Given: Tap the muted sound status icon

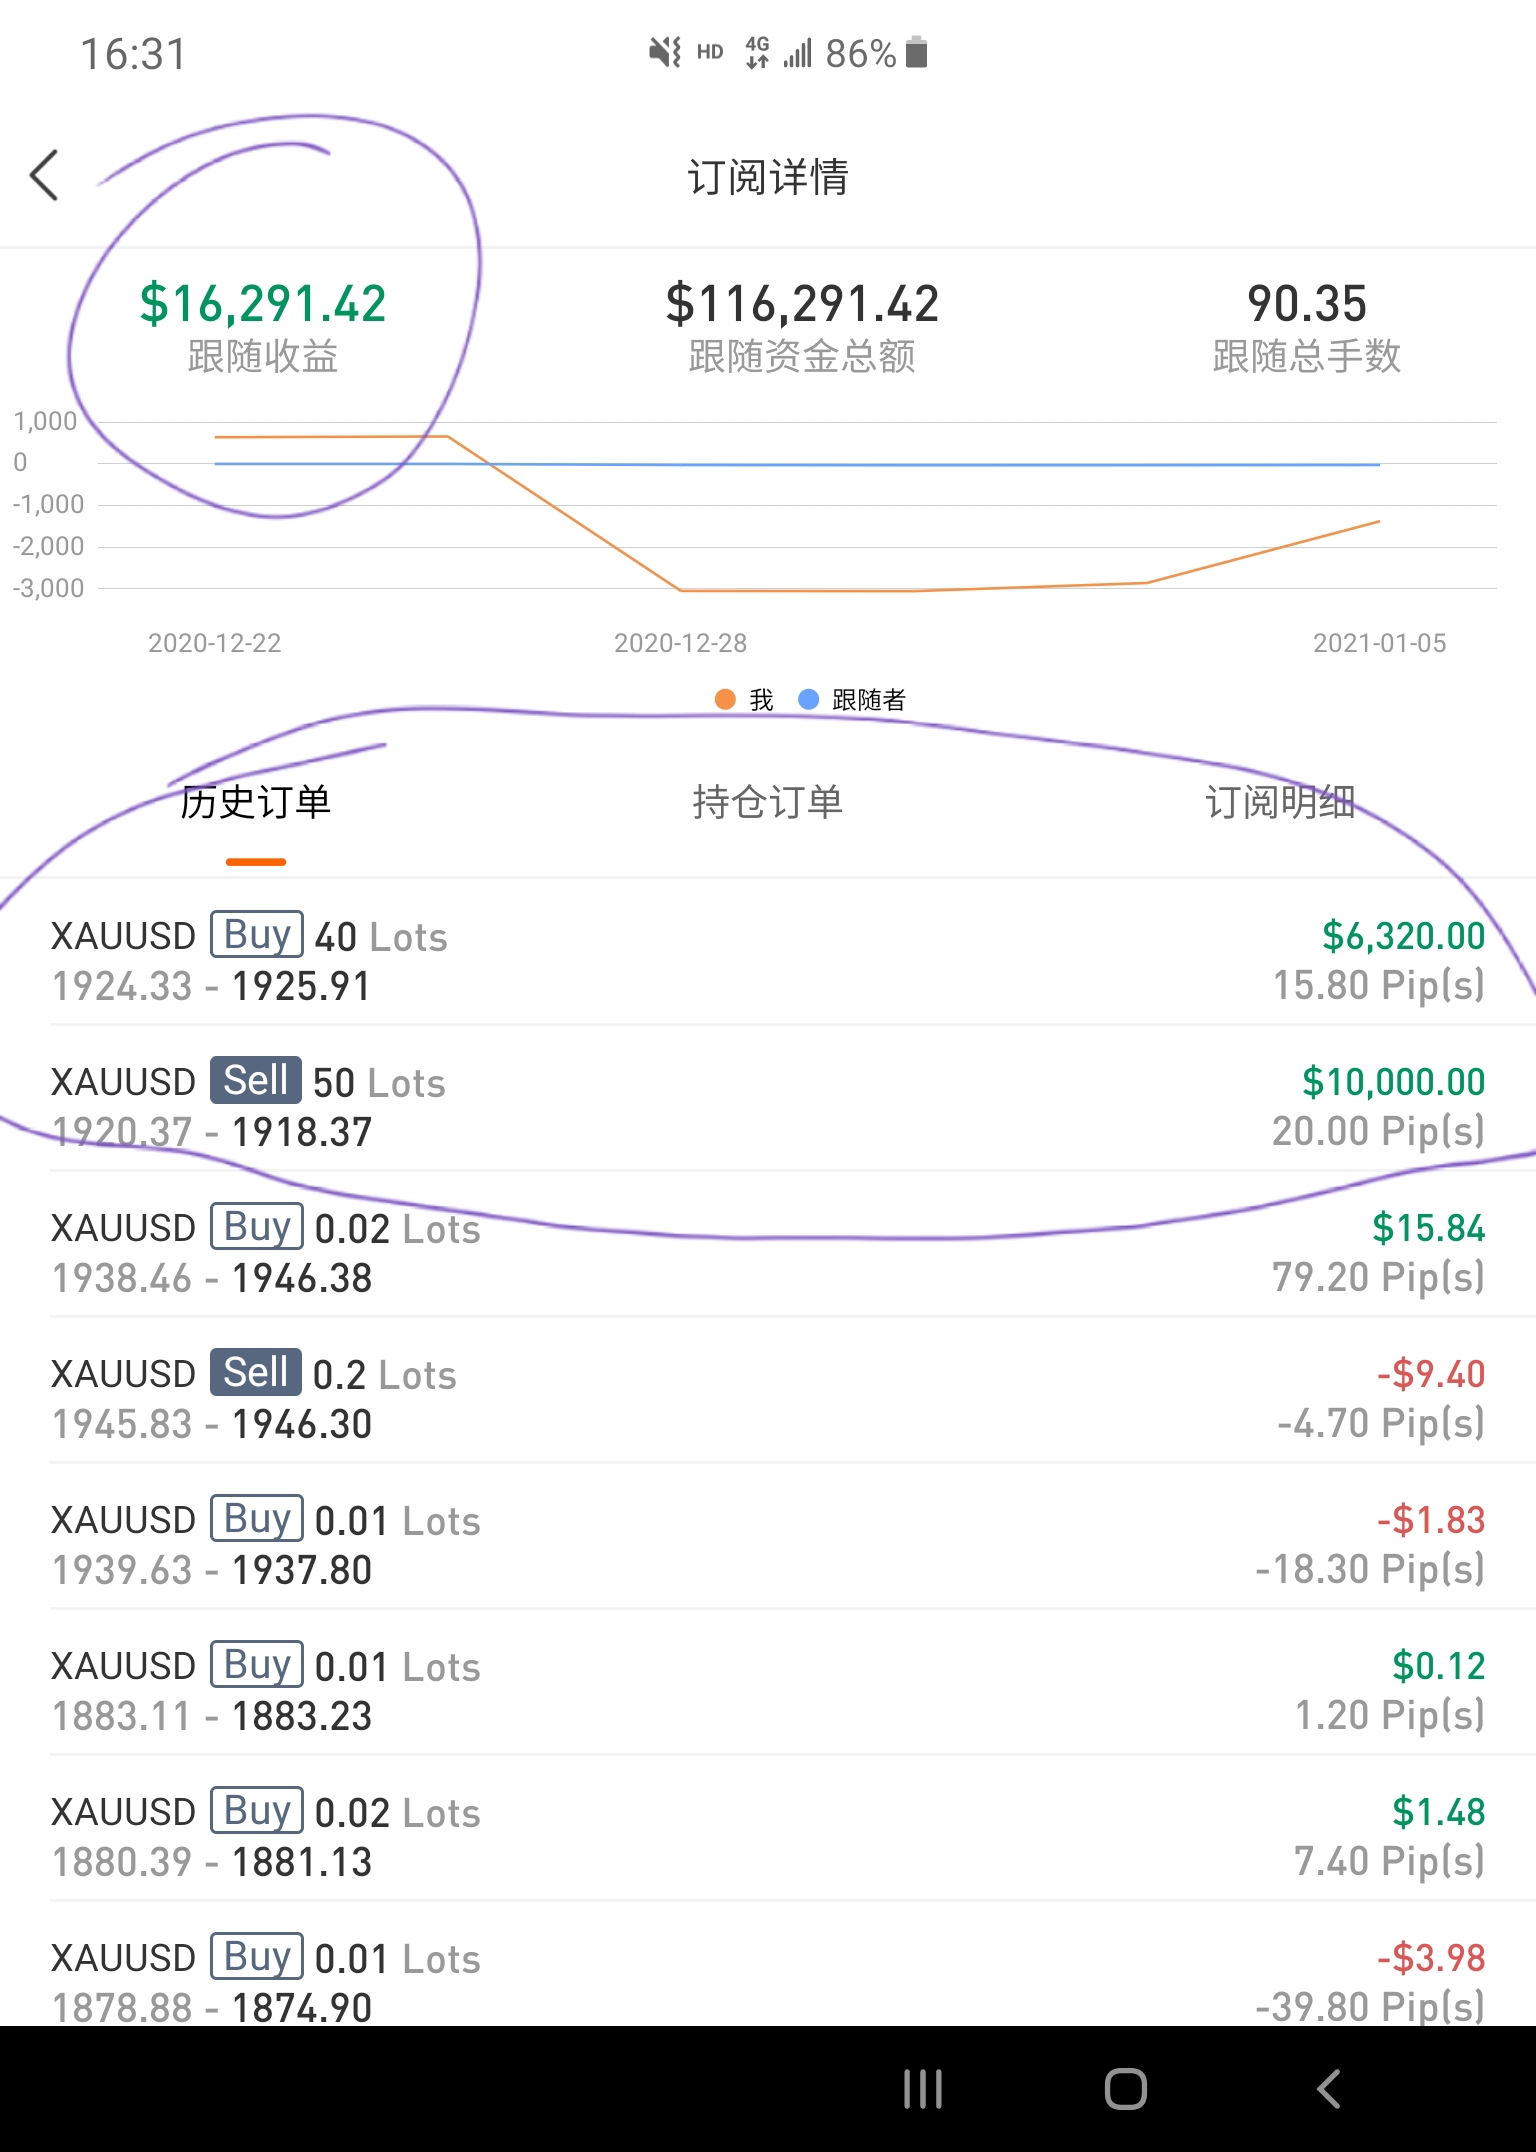Looking at the screenshot, I should pyautogui.click(x=665, y=52).
